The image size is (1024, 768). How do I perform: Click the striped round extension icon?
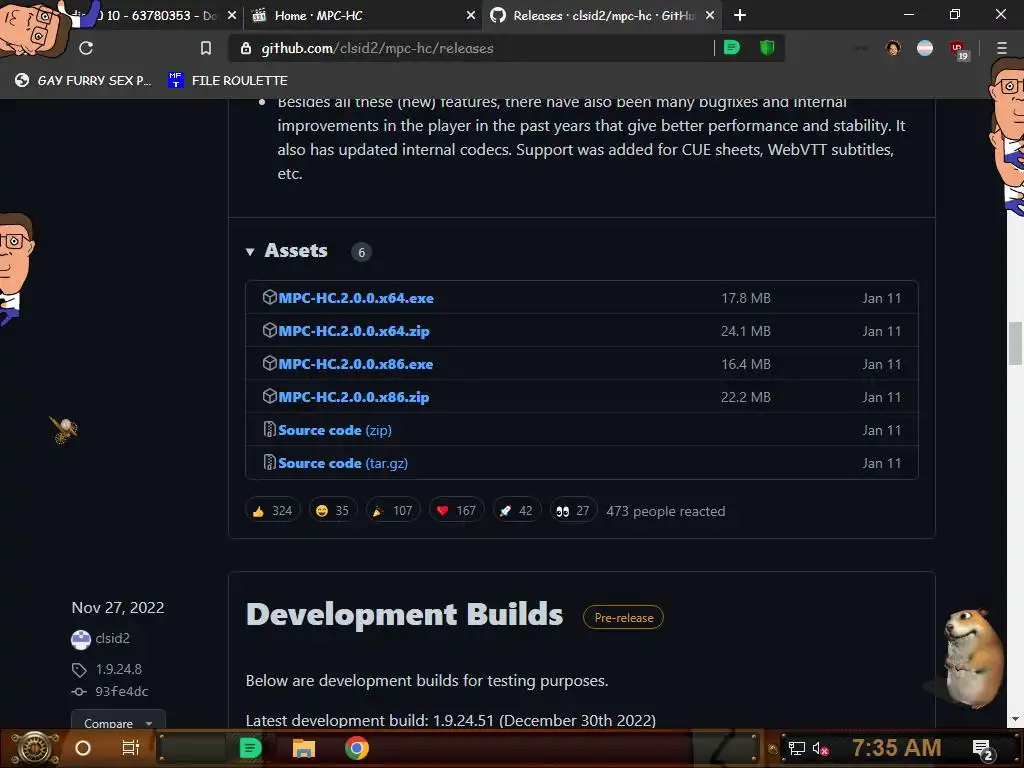pyautogui.click(x=925, y=48)
